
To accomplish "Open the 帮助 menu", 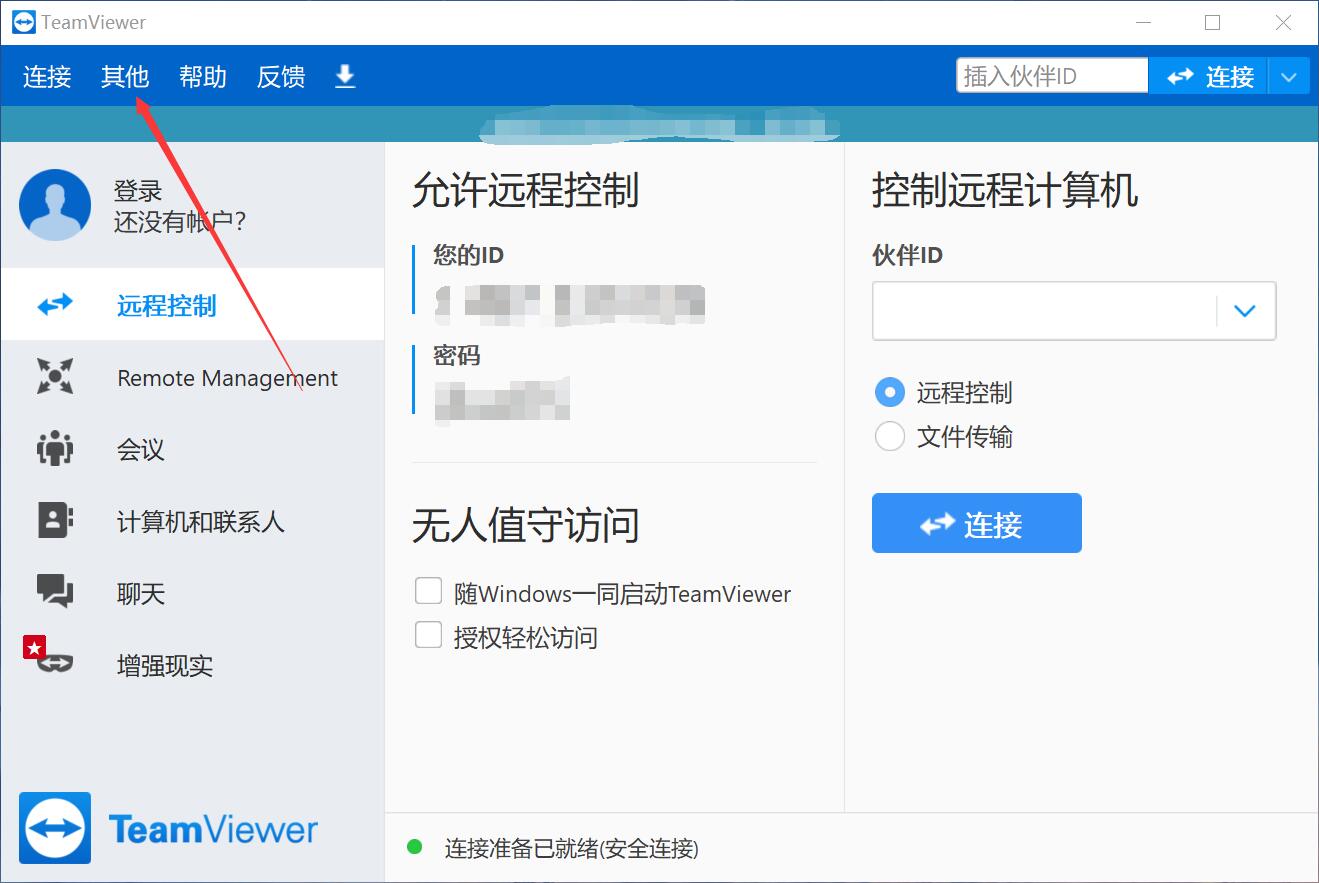I will point(203,77).
